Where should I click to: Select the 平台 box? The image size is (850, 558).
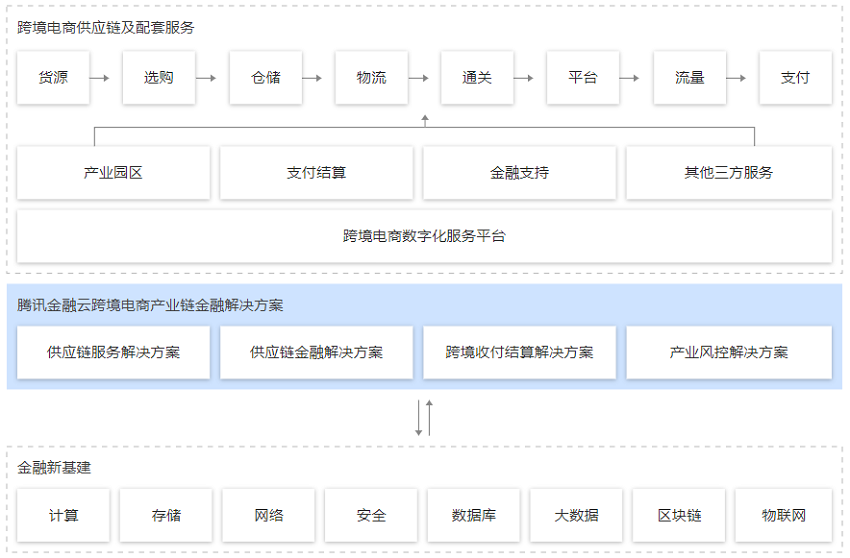coord(583,78)
